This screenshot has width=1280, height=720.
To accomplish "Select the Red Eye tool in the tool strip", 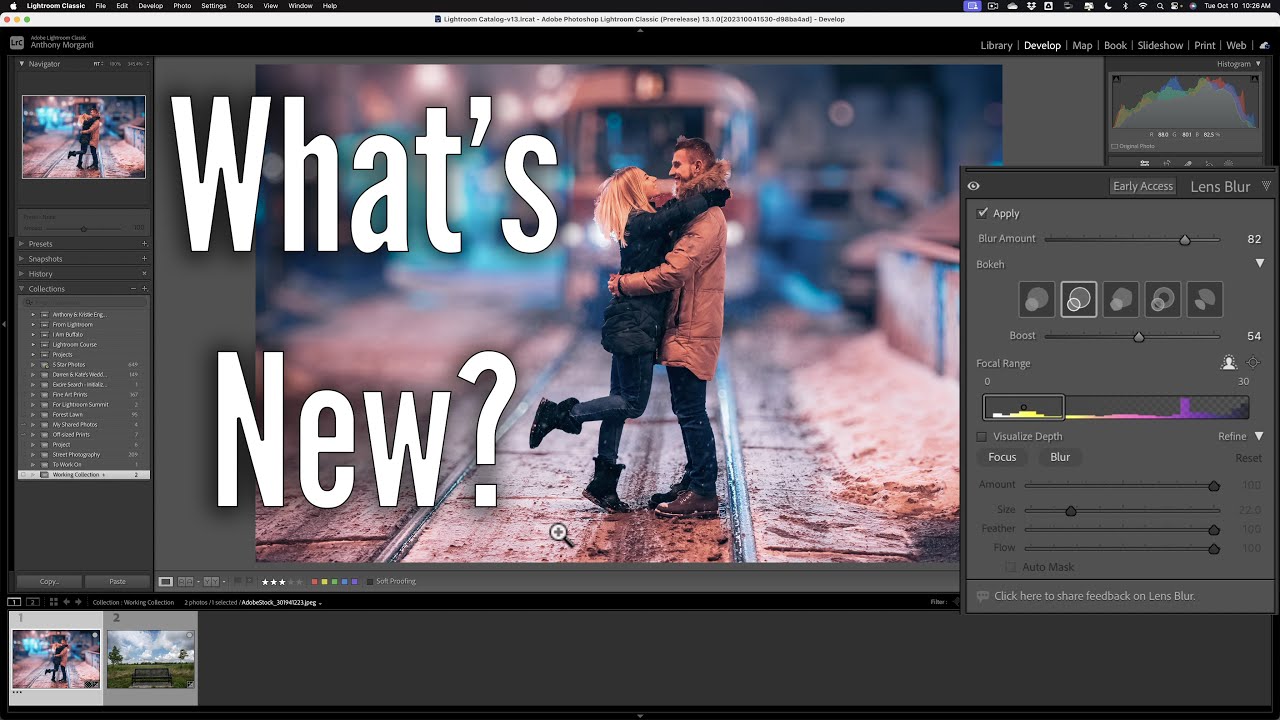I will pyautogui.click(x=1209, y=163).
